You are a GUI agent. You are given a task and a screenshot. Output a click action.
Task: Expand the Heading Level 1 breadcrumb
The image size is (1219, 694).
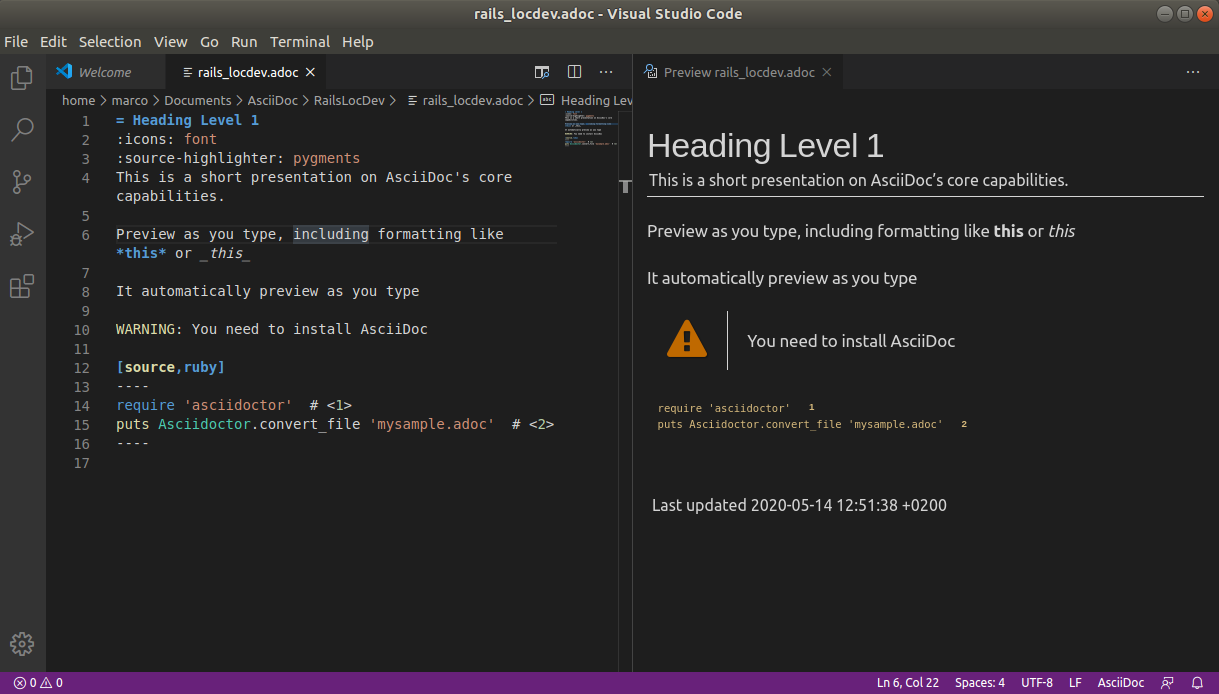click(x=594, y=100)
